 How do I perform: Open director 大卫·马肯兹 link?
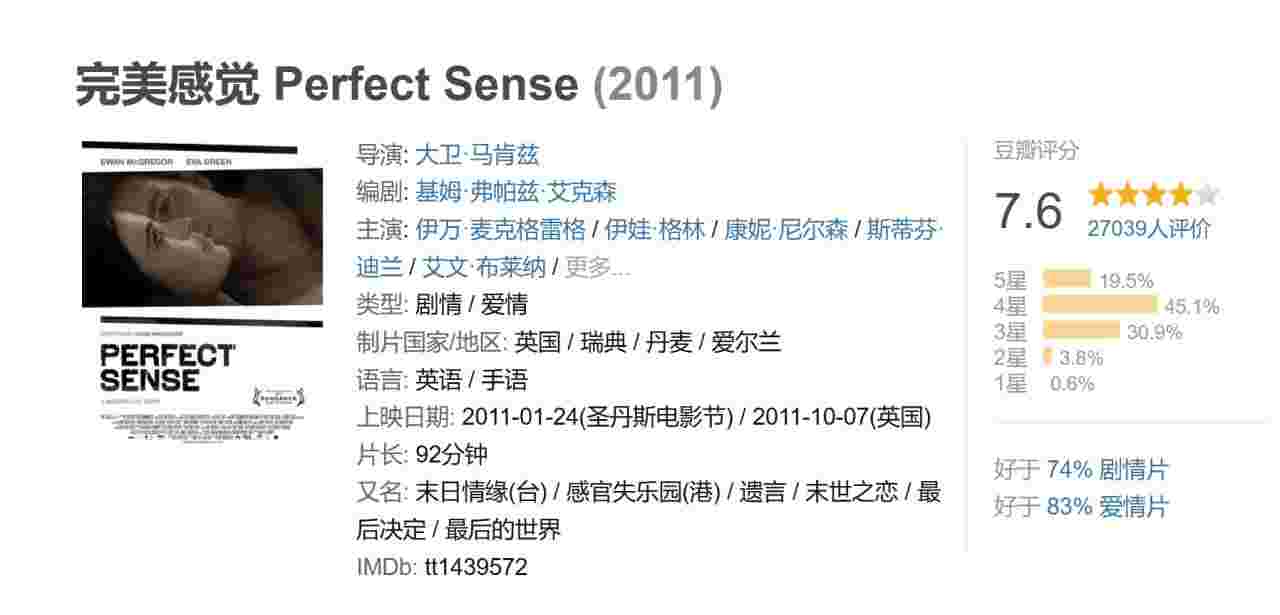(477, 155)
